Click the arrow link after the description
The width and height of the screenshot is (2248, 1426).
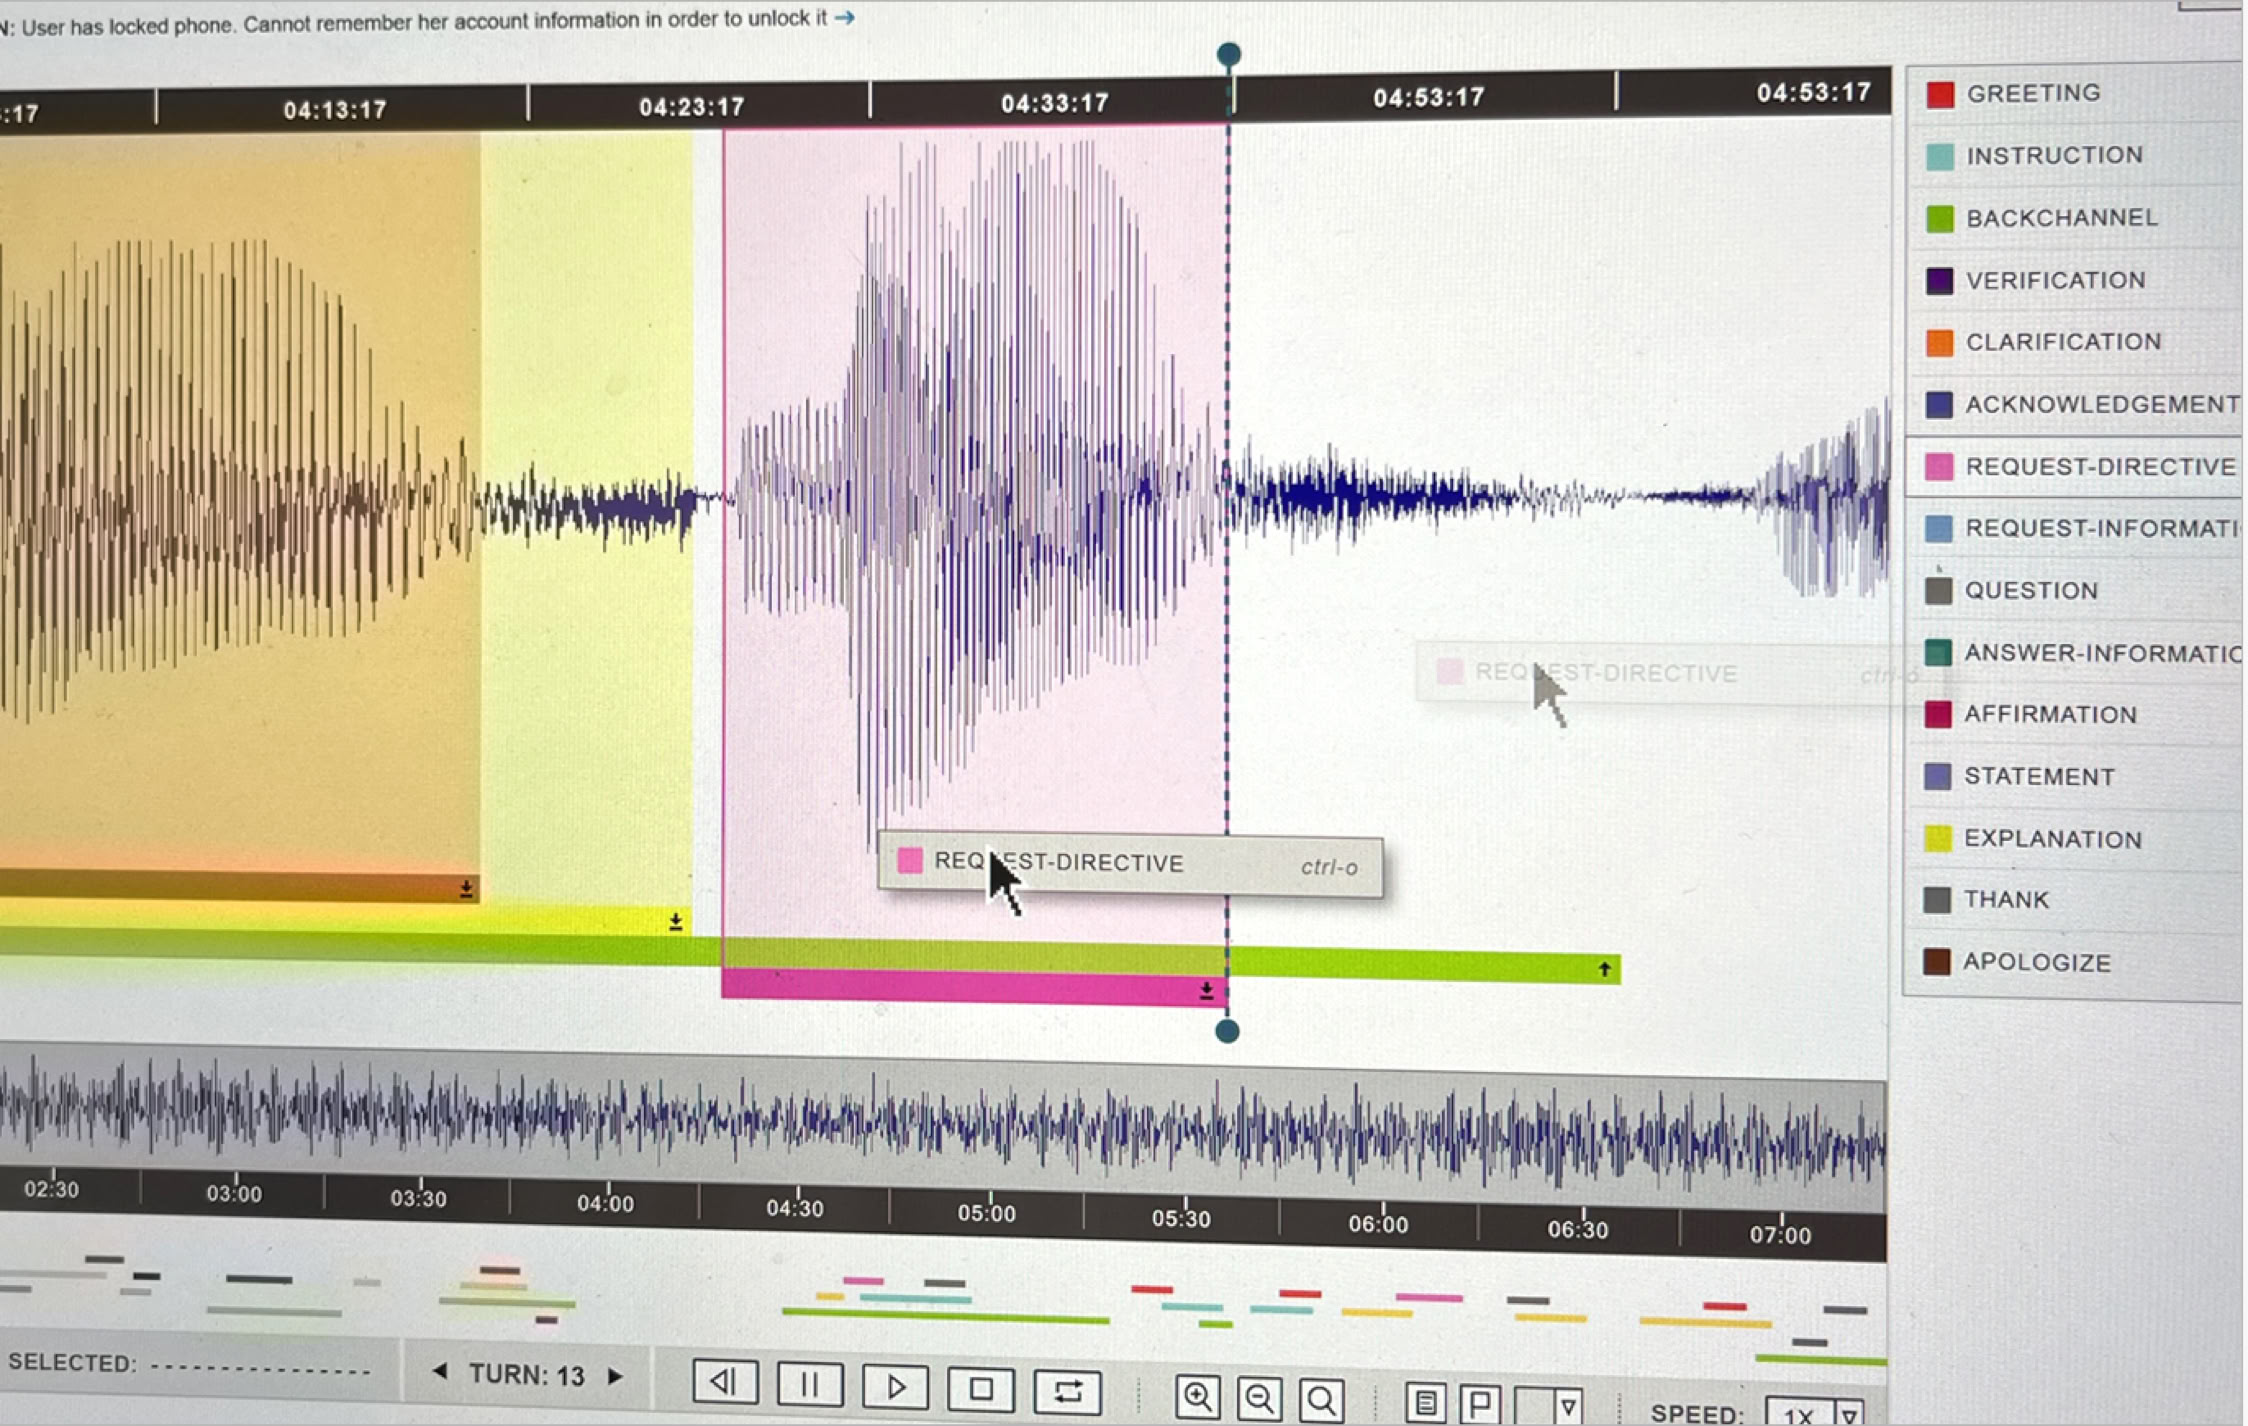coord(845,17)
